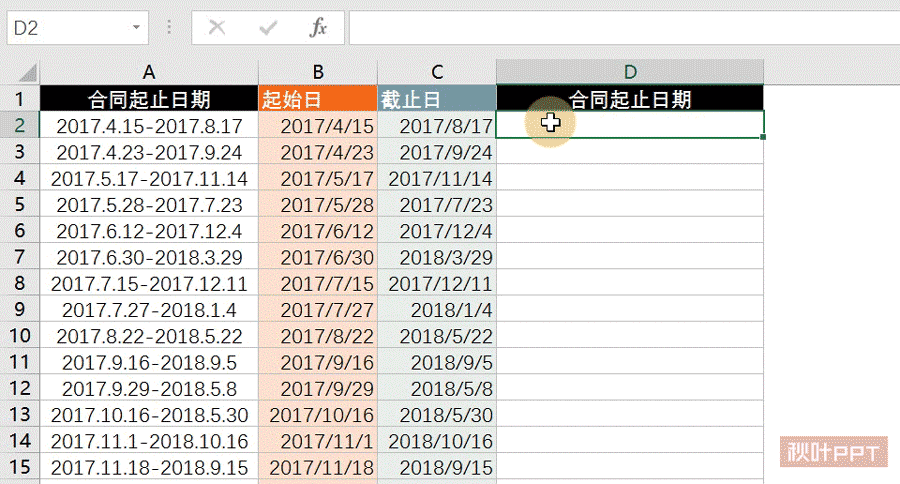Screen dimensions: 900x484
Task: Select column C header
Action: 437,72
